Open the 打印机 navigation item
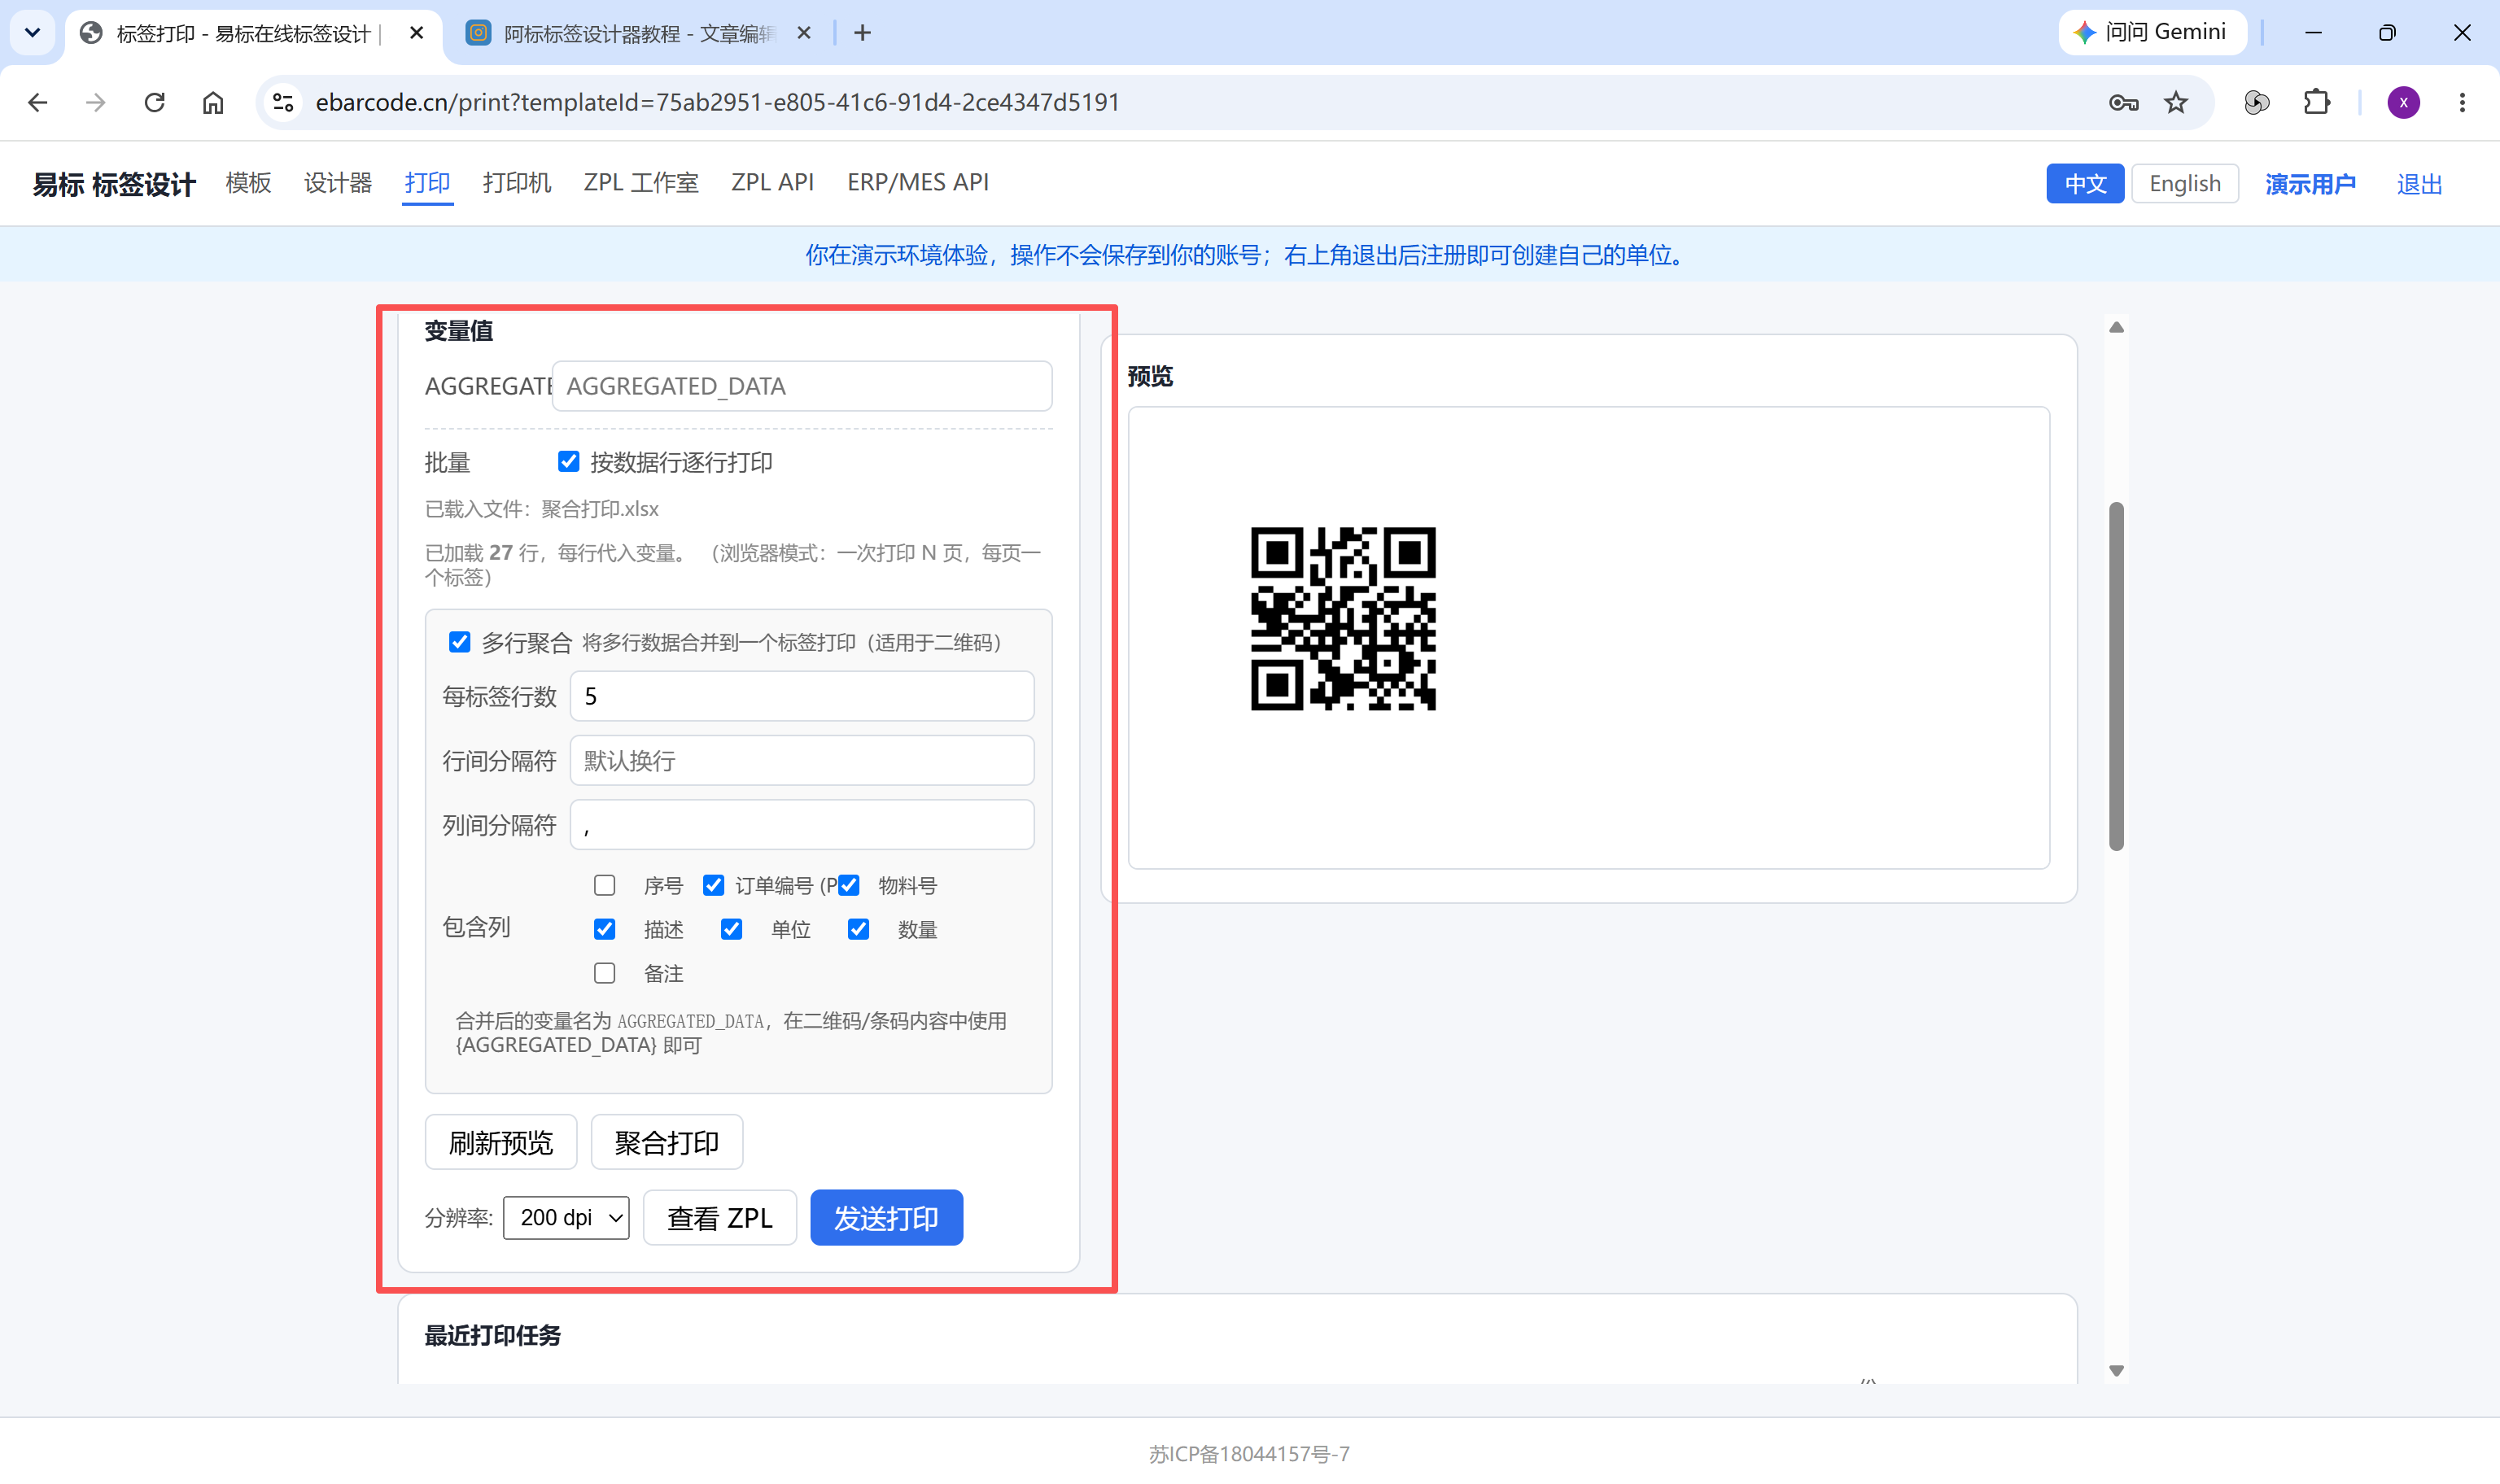This screenshot has height=1484, width=2500. pos(516,183)
